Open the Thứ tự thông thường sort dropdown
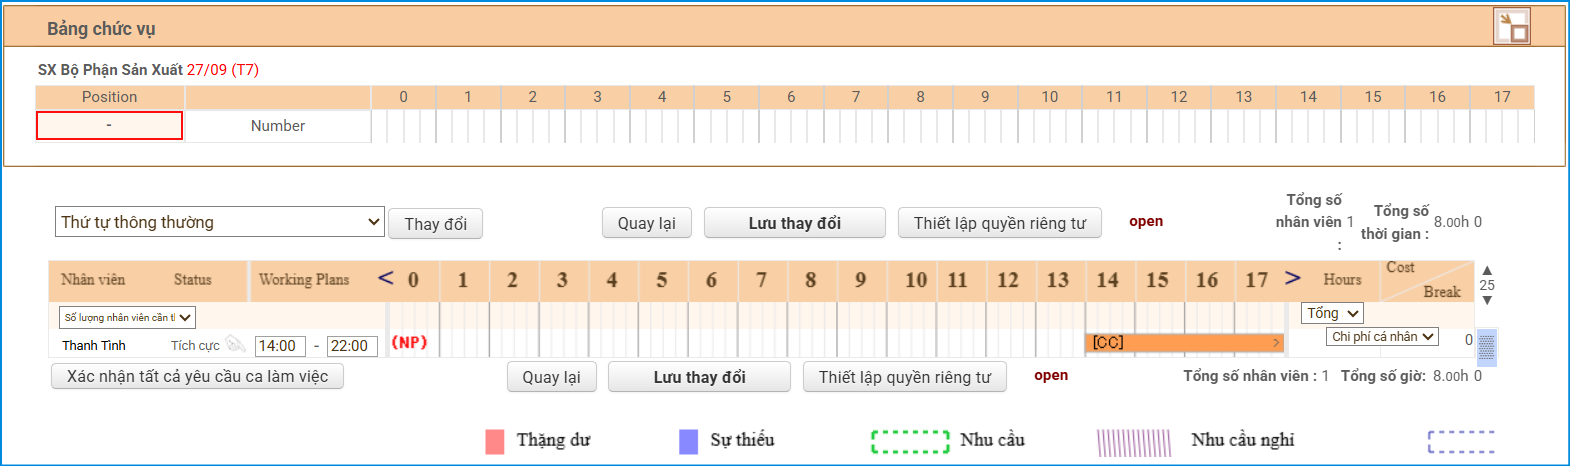This screenshot has width=1570, height=466. click(x=220, y=222)
